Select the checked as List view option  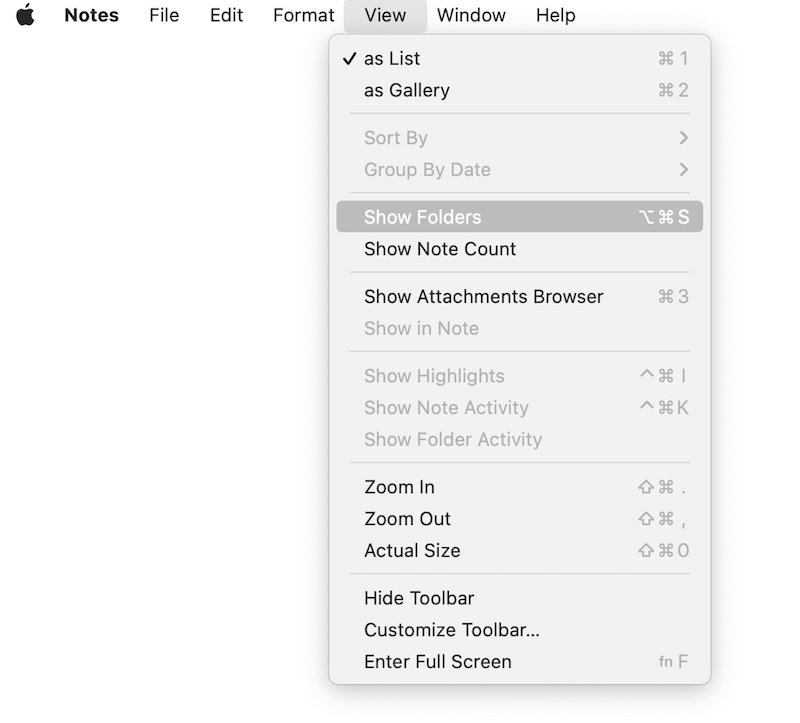392,59
